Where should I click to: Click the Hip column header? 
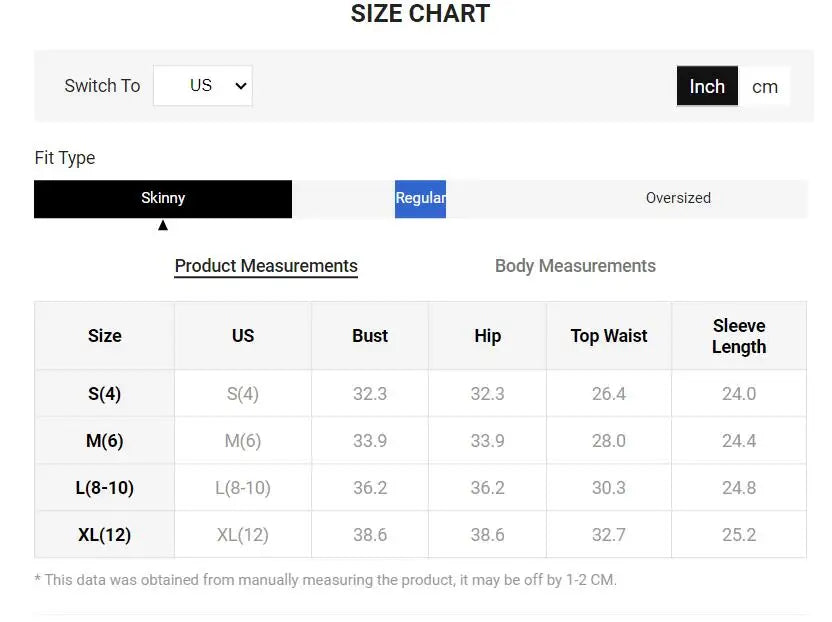point(488,336)
